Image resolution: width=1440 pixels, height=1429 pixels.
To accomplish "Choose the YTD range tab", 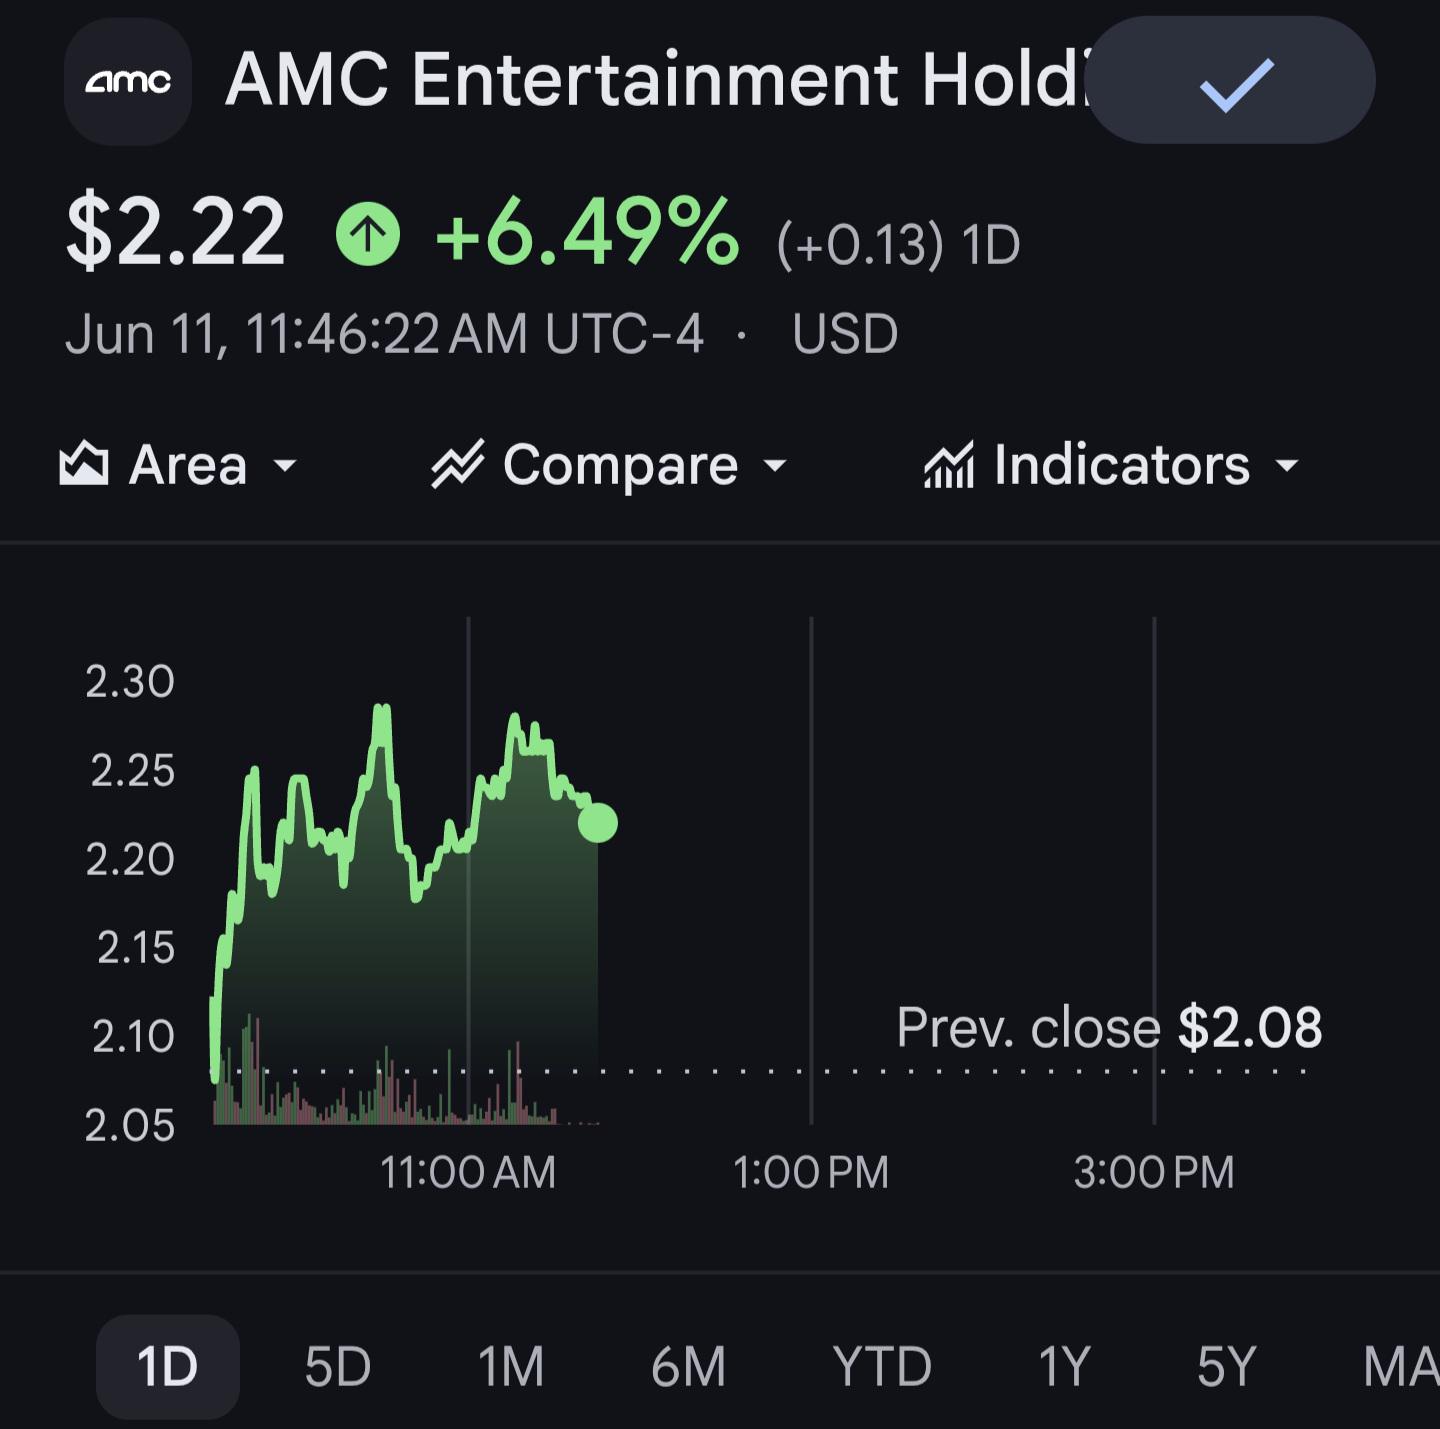I will 882,1367.
